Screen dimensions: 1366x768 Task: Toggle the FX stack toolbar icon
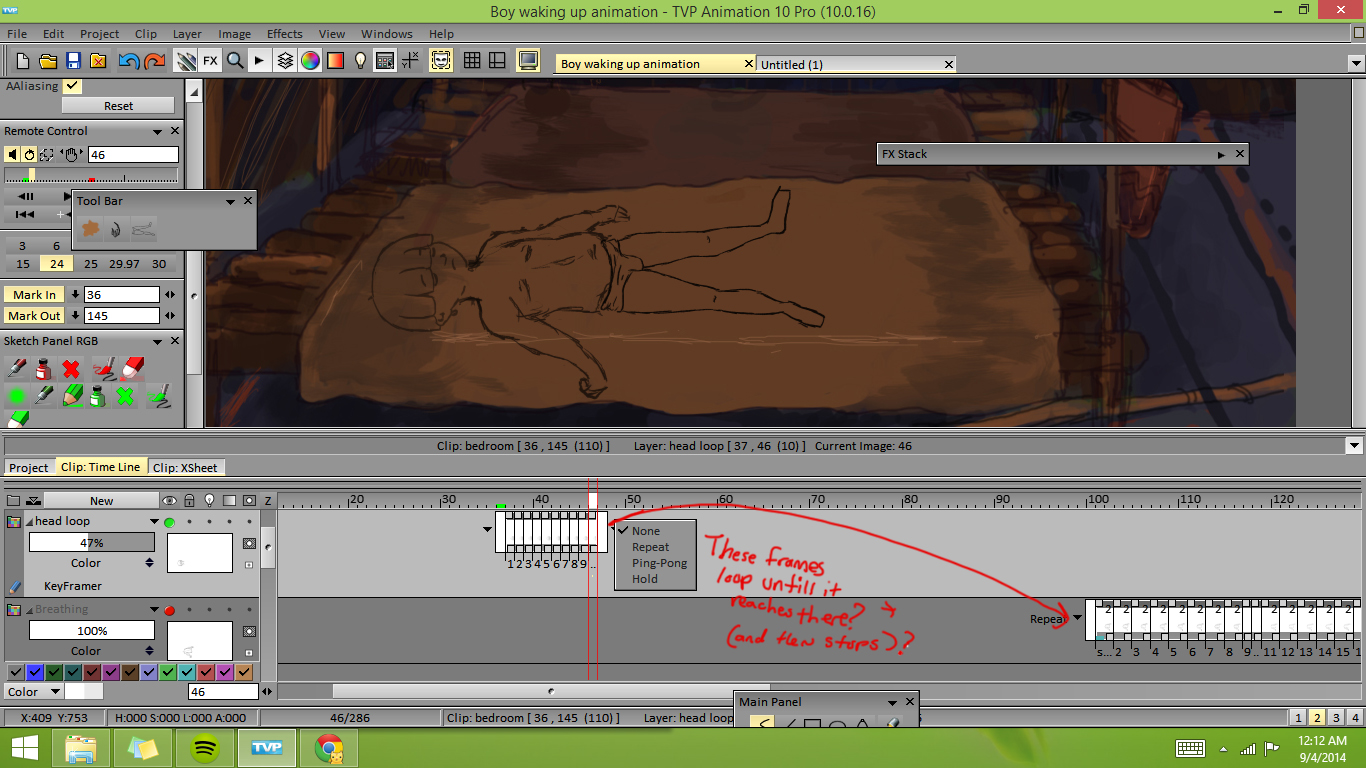pos(210,61)
